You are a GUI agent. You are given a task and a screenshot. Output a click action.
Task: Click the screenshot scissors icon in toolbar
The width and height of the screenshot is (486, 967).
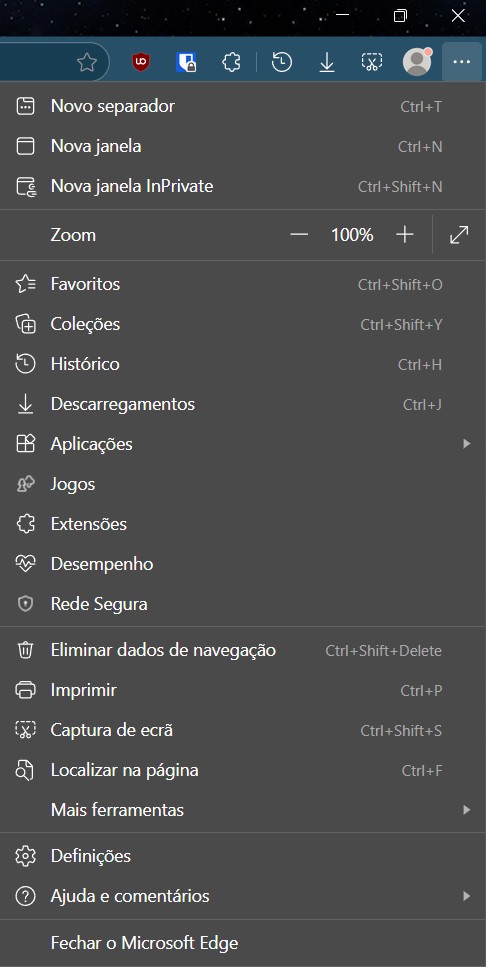pos(372,62)
